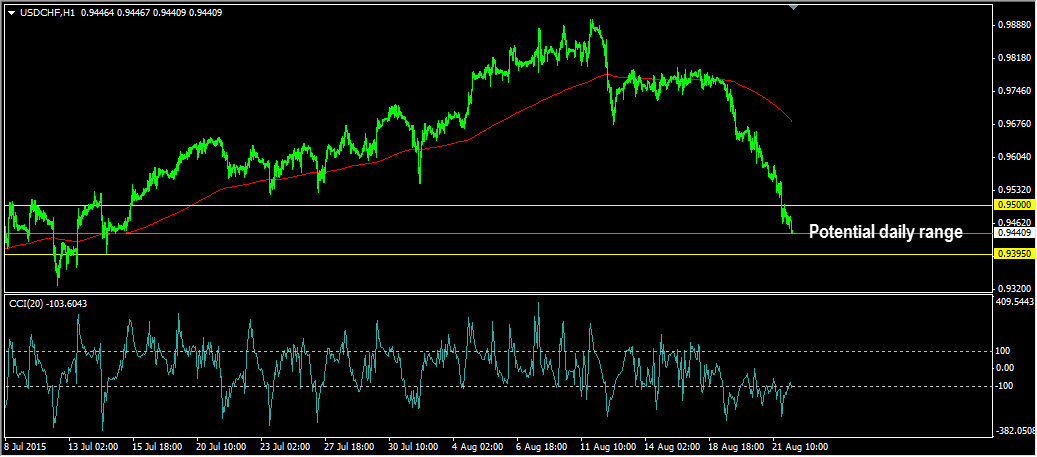Select the upper yellow horizontal line

(499, 206)
